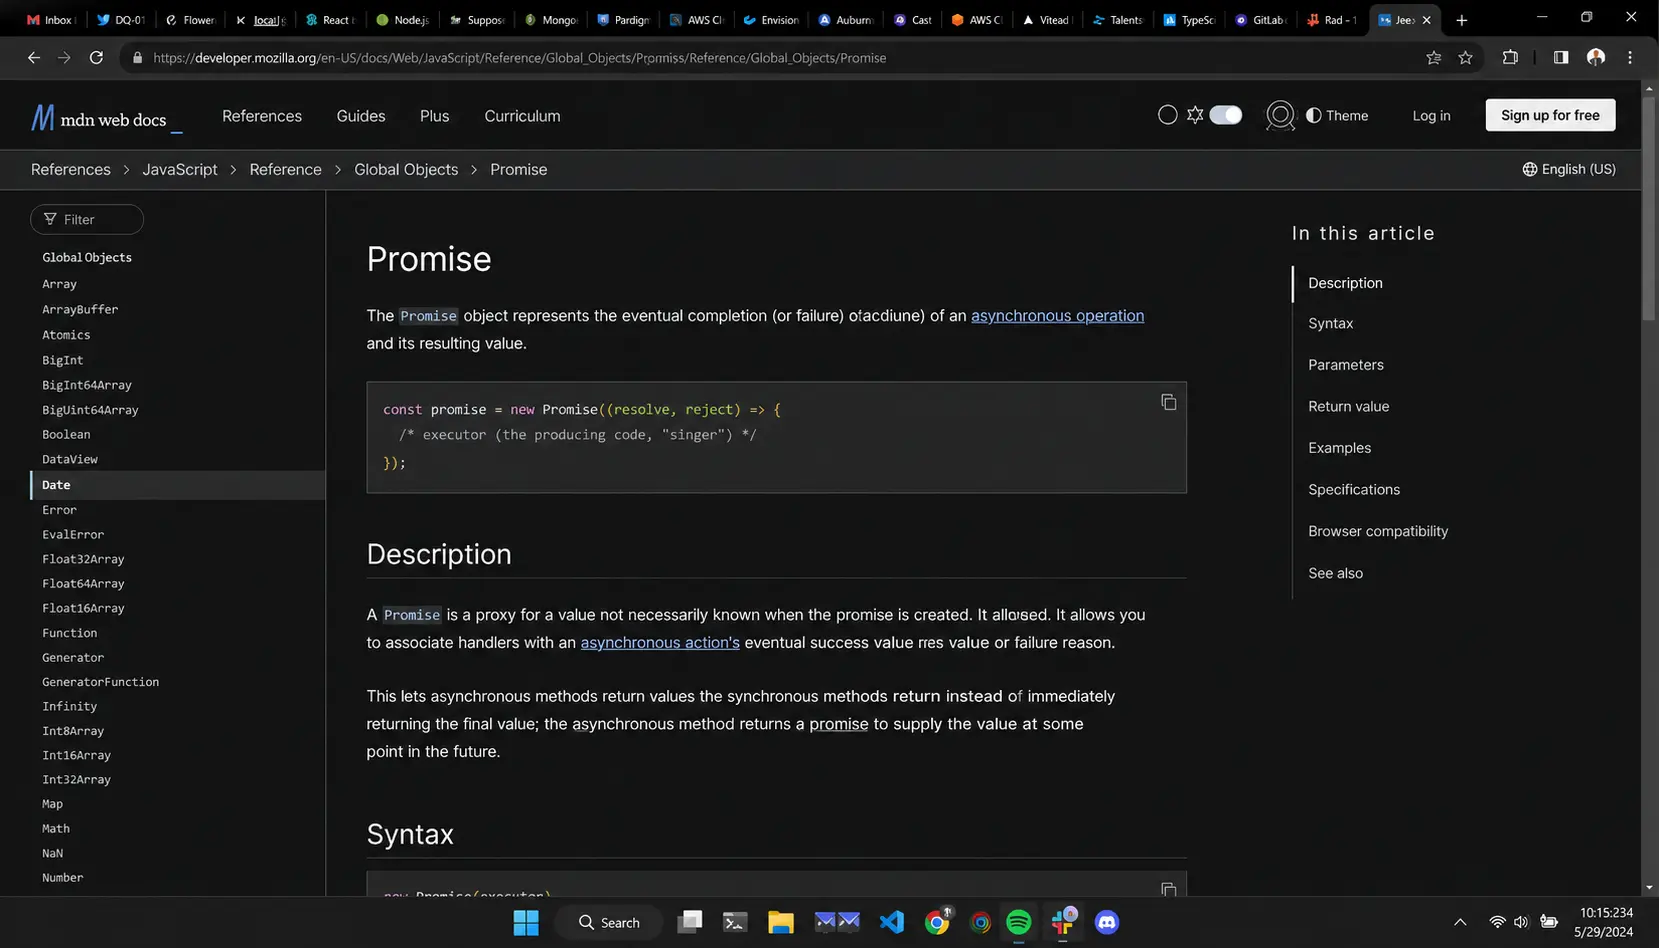
Task: Click the address bar URL
Action: point(520,58)
